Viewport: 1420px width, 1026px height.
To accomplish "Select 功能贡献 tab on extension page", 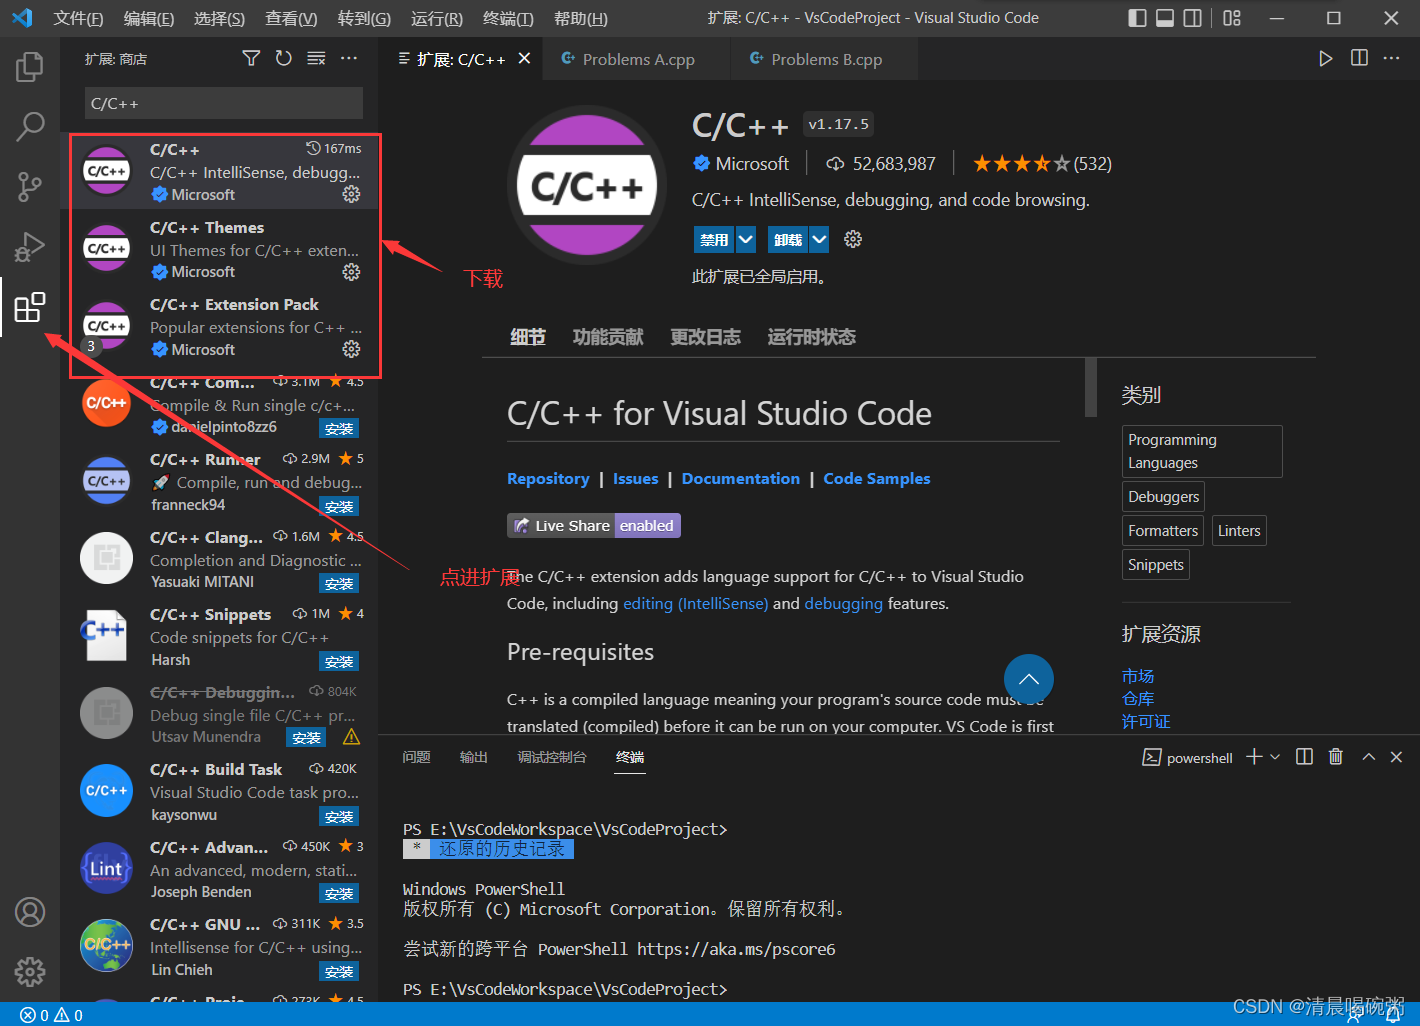I will coord(608,337).
